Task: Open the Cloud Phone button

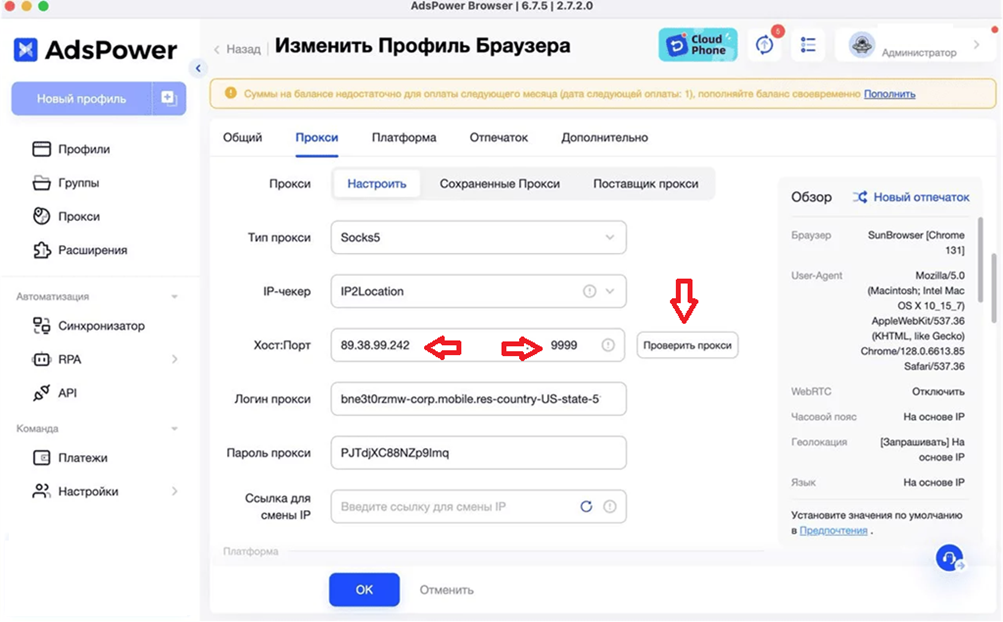Action: (698, 45)
